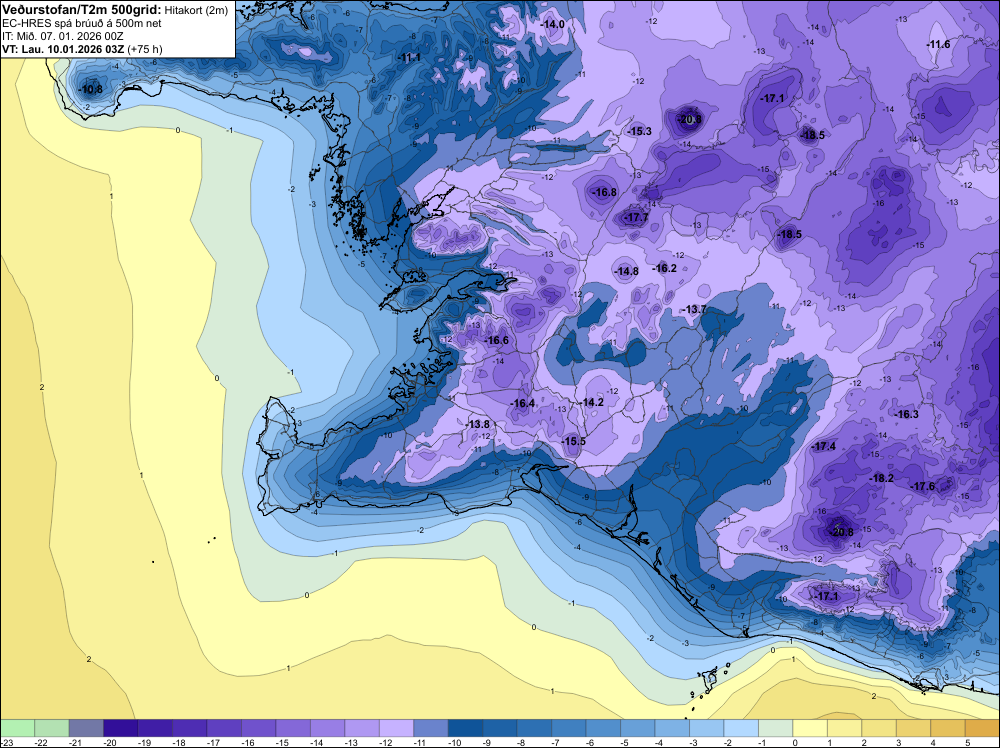Select the -1 pale green legend swatch

tap(775, 728)
